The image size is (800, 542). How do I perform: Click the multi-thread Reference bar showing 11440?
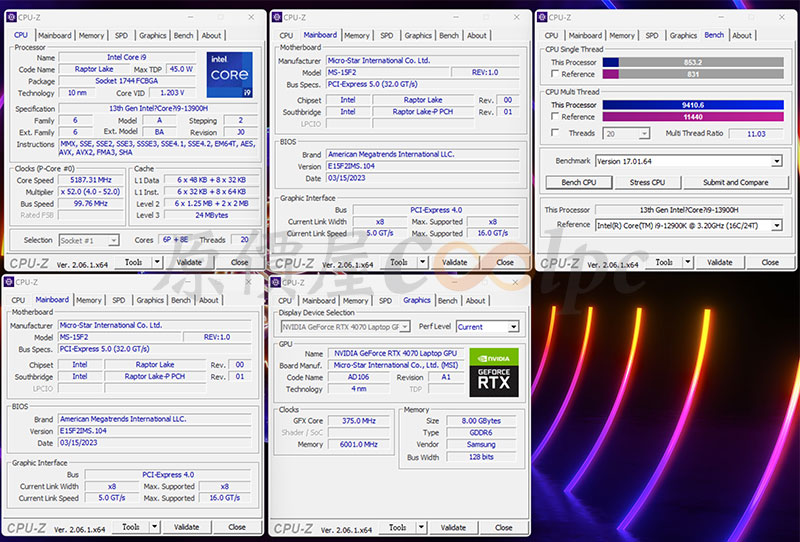click(x=693, y=116)
